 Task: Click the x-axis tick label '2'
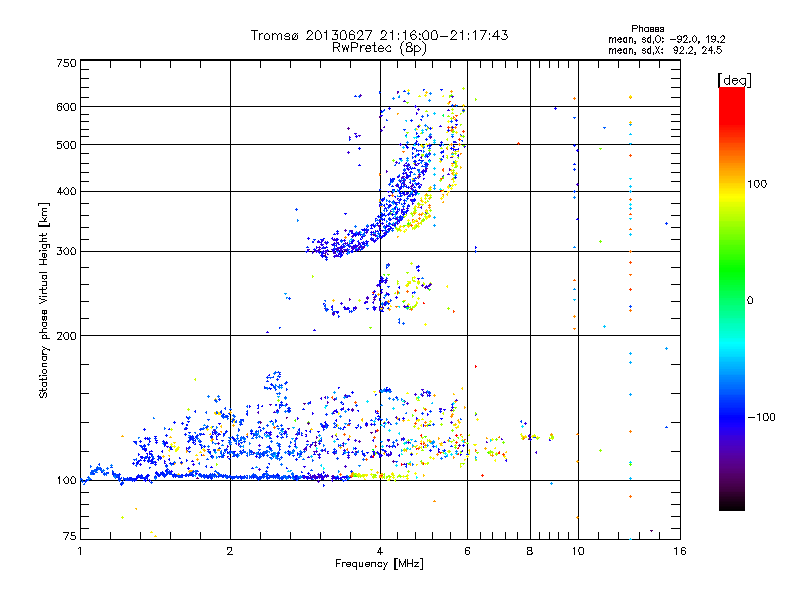pyautogui.click(x=230, y=551)
